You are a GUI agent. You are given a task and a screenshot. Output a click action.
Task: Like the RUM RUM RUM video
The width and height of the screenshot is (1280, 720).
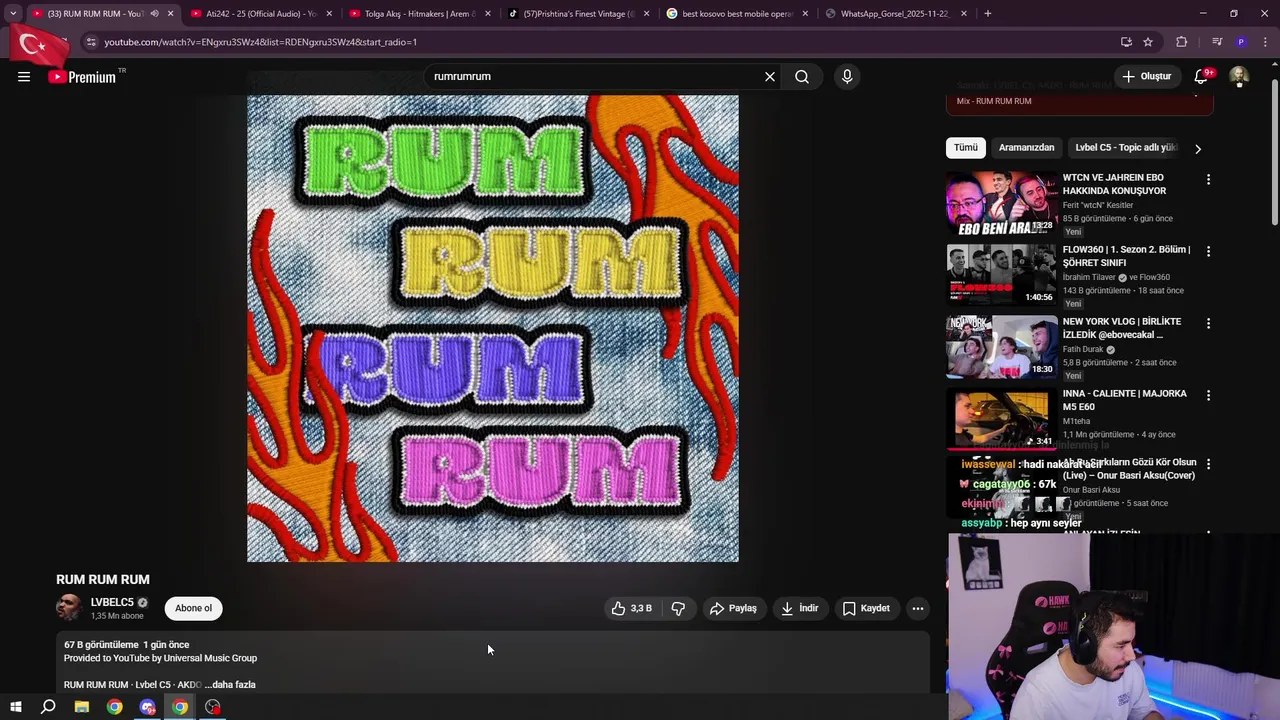pyautogui.click(x=632, y=608)
